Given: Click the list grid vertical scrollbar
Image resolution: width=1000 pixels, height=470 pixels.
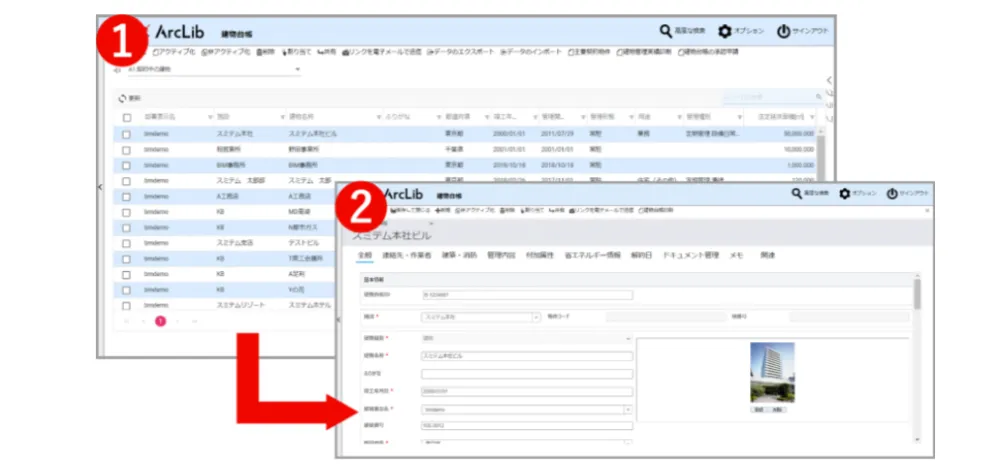Looking at the screenshot, I should (x=820, y=156).
